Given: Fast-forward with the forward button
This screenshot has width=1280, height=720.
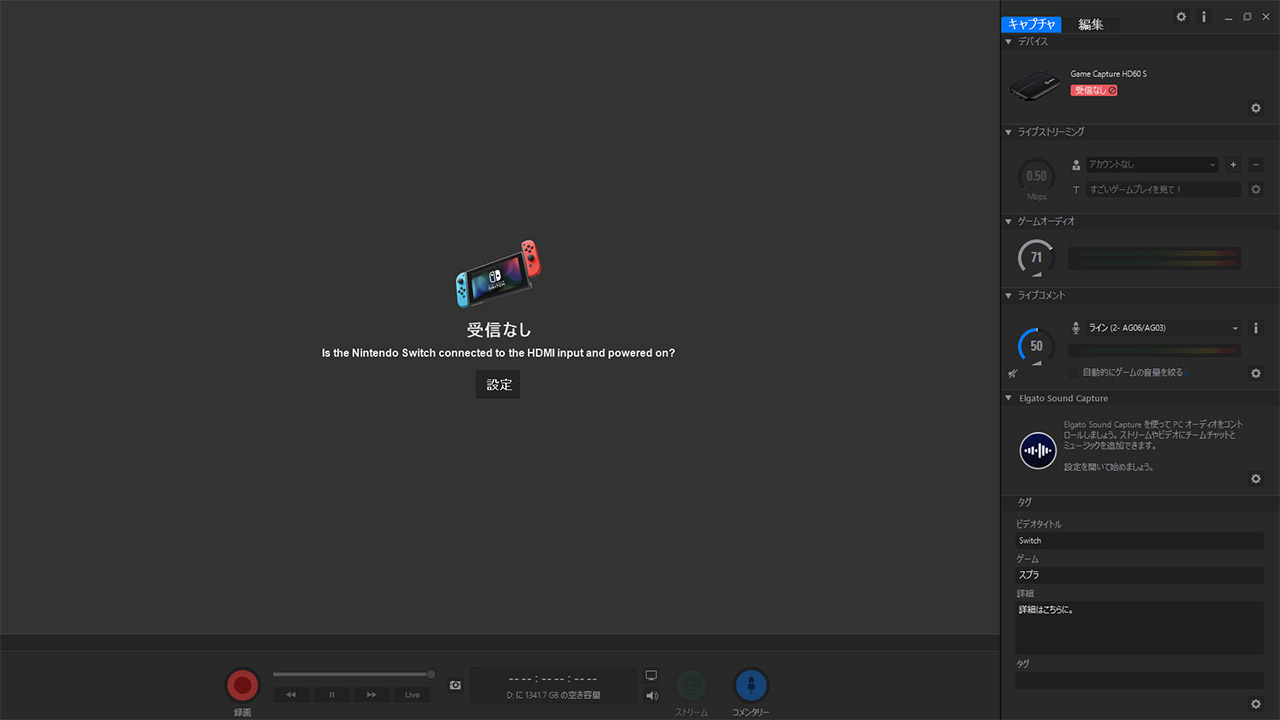Looking at the screenshot, I should point(372,694).
